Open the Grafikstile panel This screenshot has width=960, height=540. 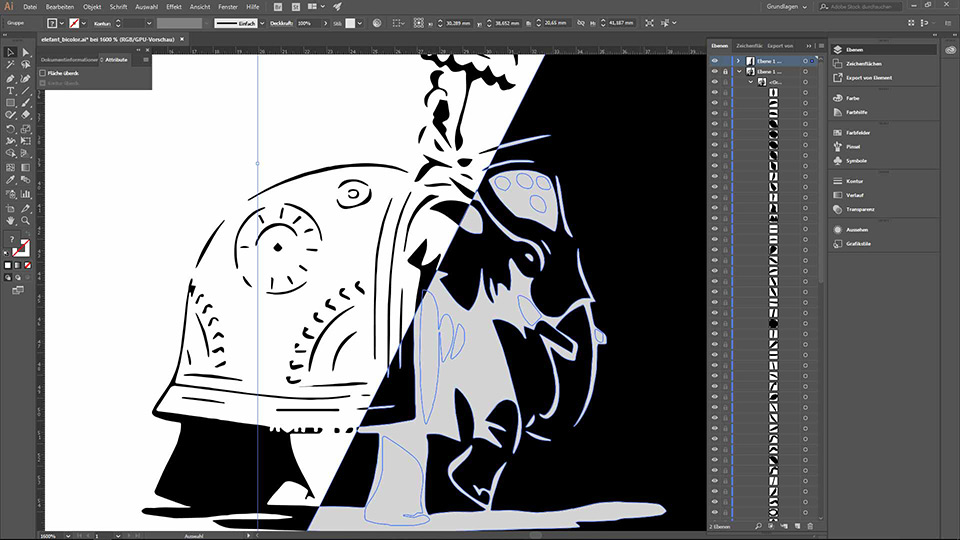coord(858,244)
